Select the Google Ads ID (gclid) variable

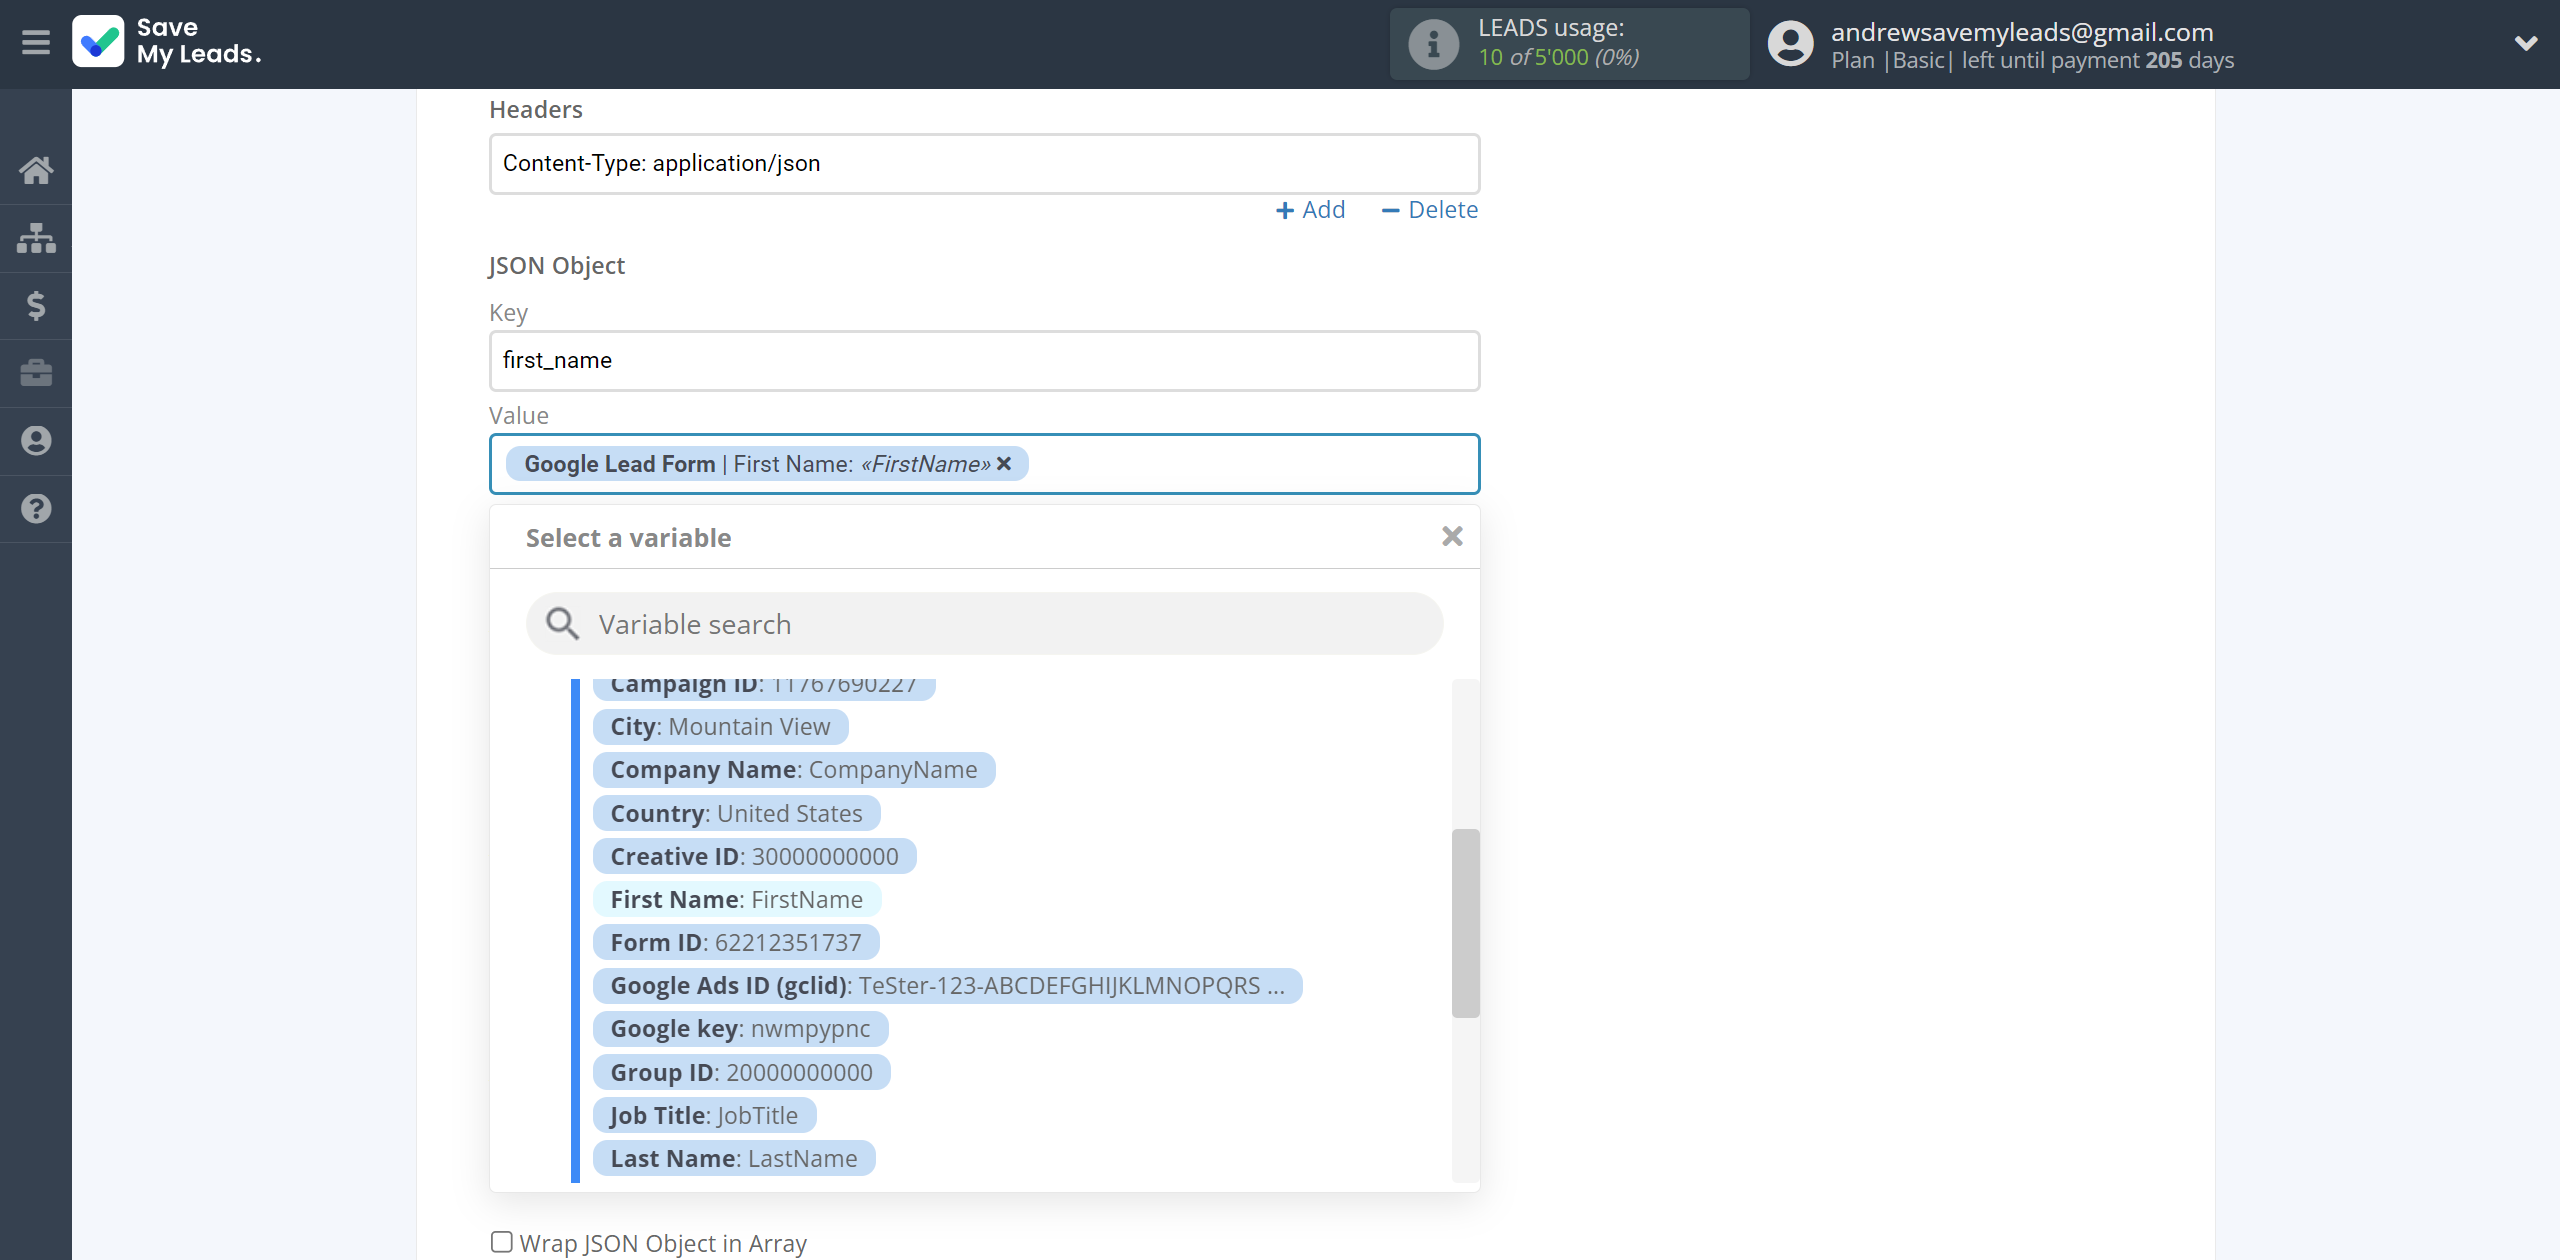click(948, 986)
